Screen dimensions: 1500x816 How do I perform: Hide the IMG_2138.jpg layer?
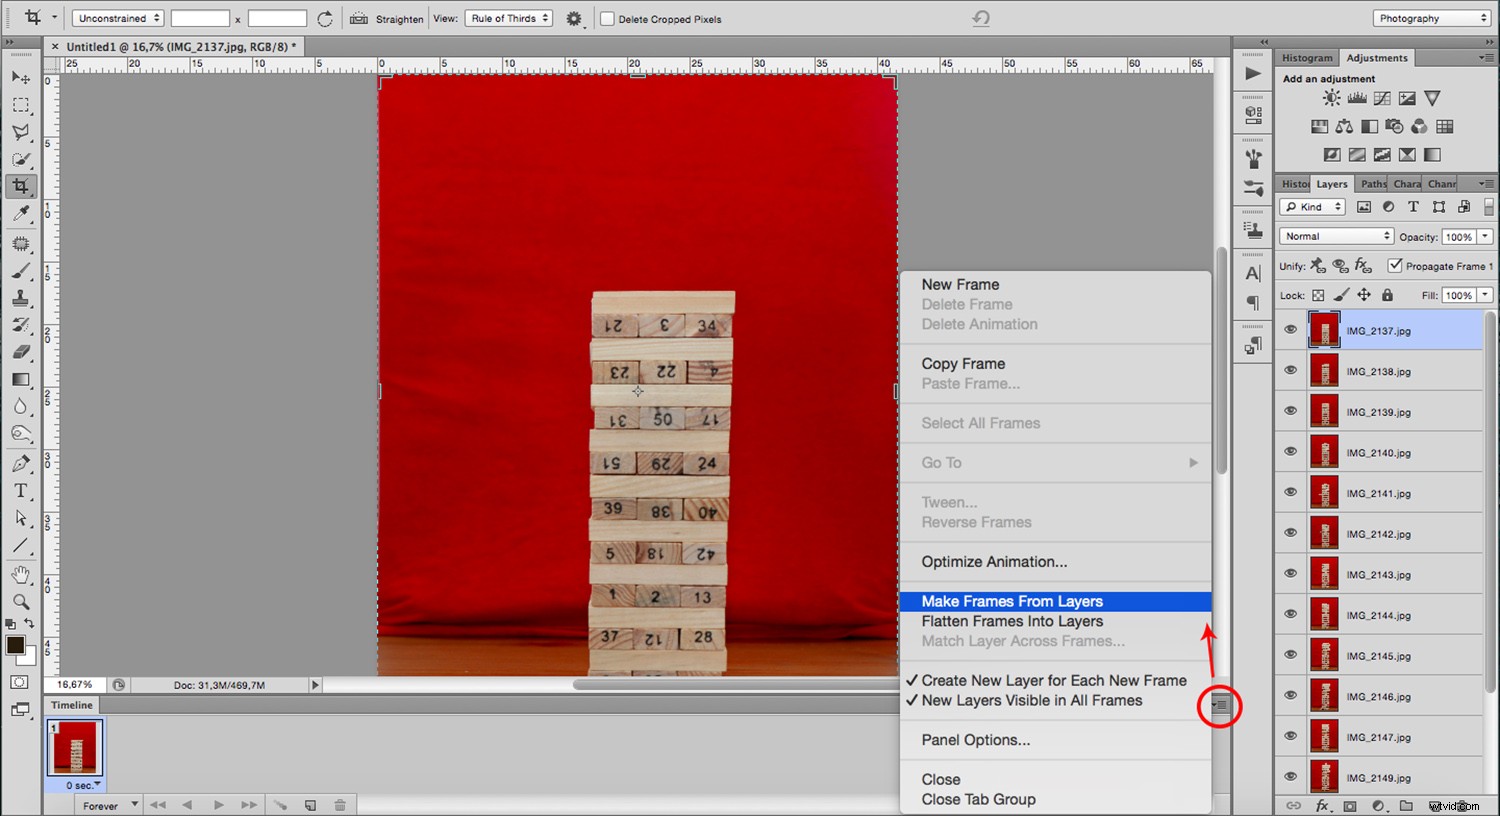(x=1290, y=370)
